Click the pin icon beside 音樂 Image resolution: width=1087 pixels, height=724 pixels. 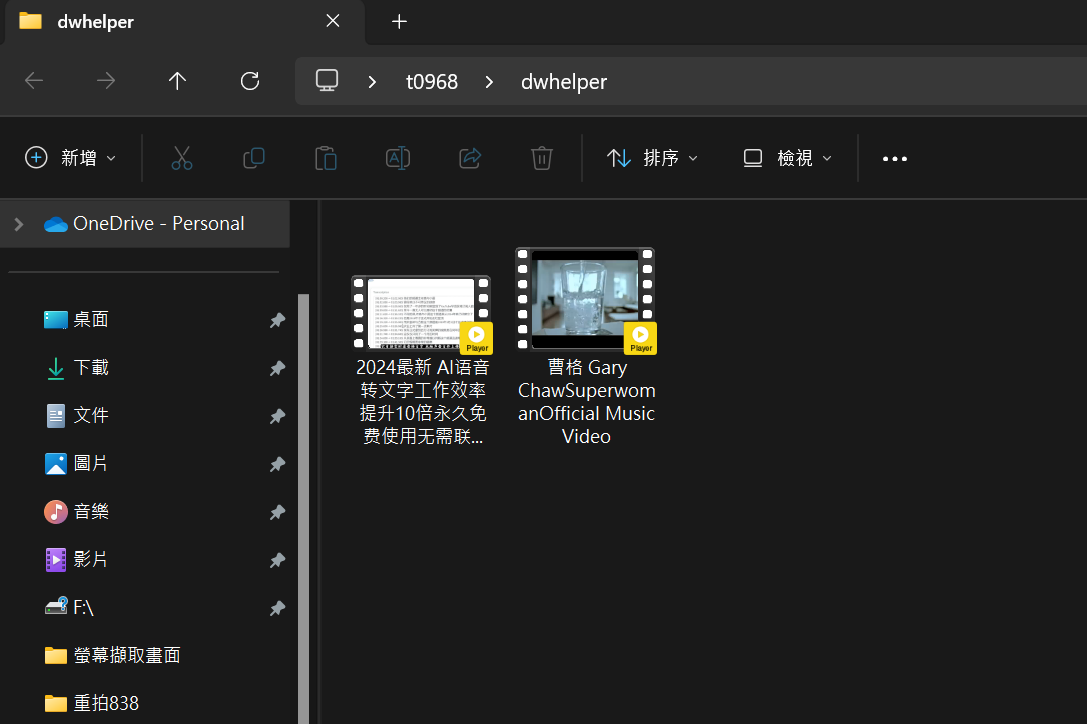277,512
